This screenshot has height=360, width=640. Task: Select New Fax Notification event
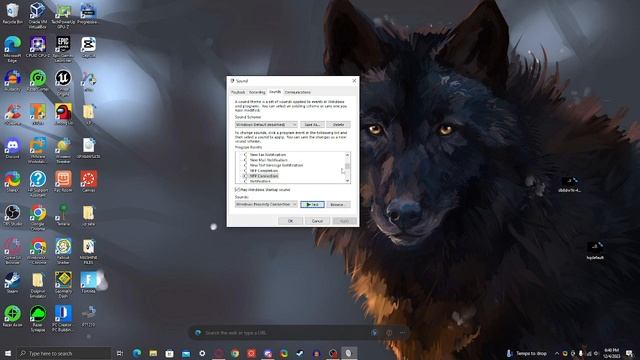(268, 155)
